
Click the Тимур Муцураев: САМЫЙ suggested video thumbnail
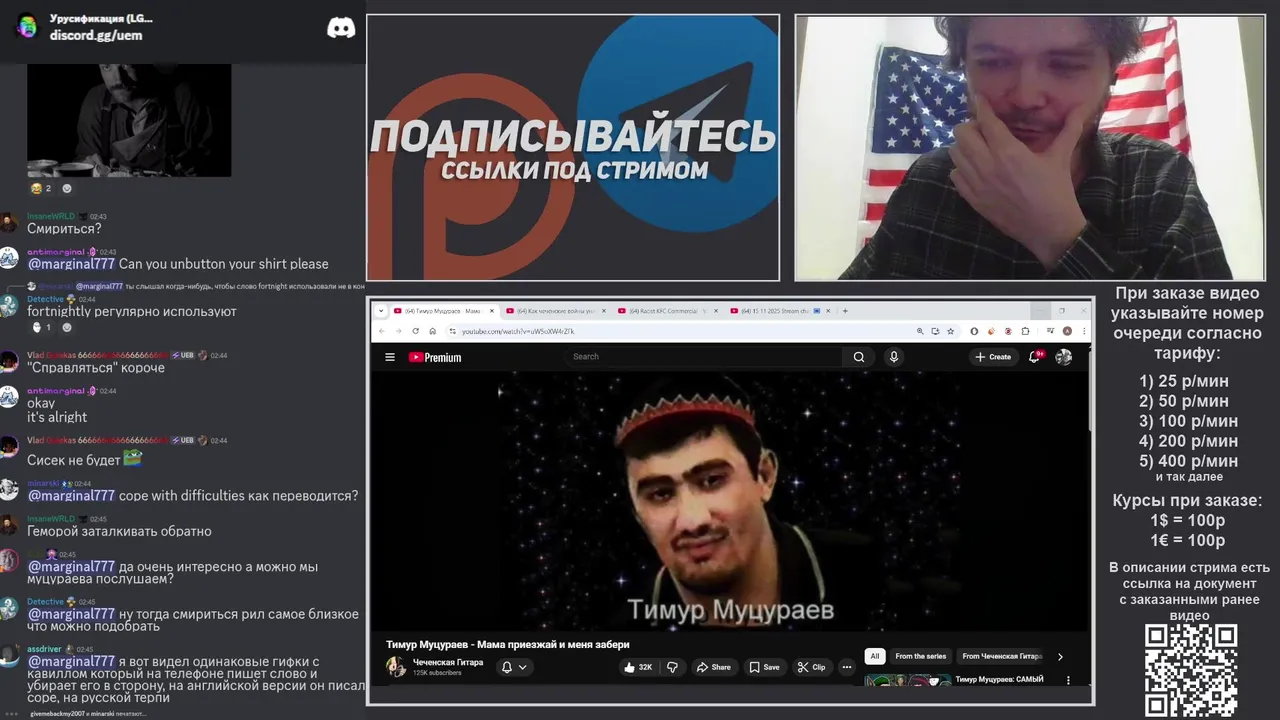click(x=908, y=681)
